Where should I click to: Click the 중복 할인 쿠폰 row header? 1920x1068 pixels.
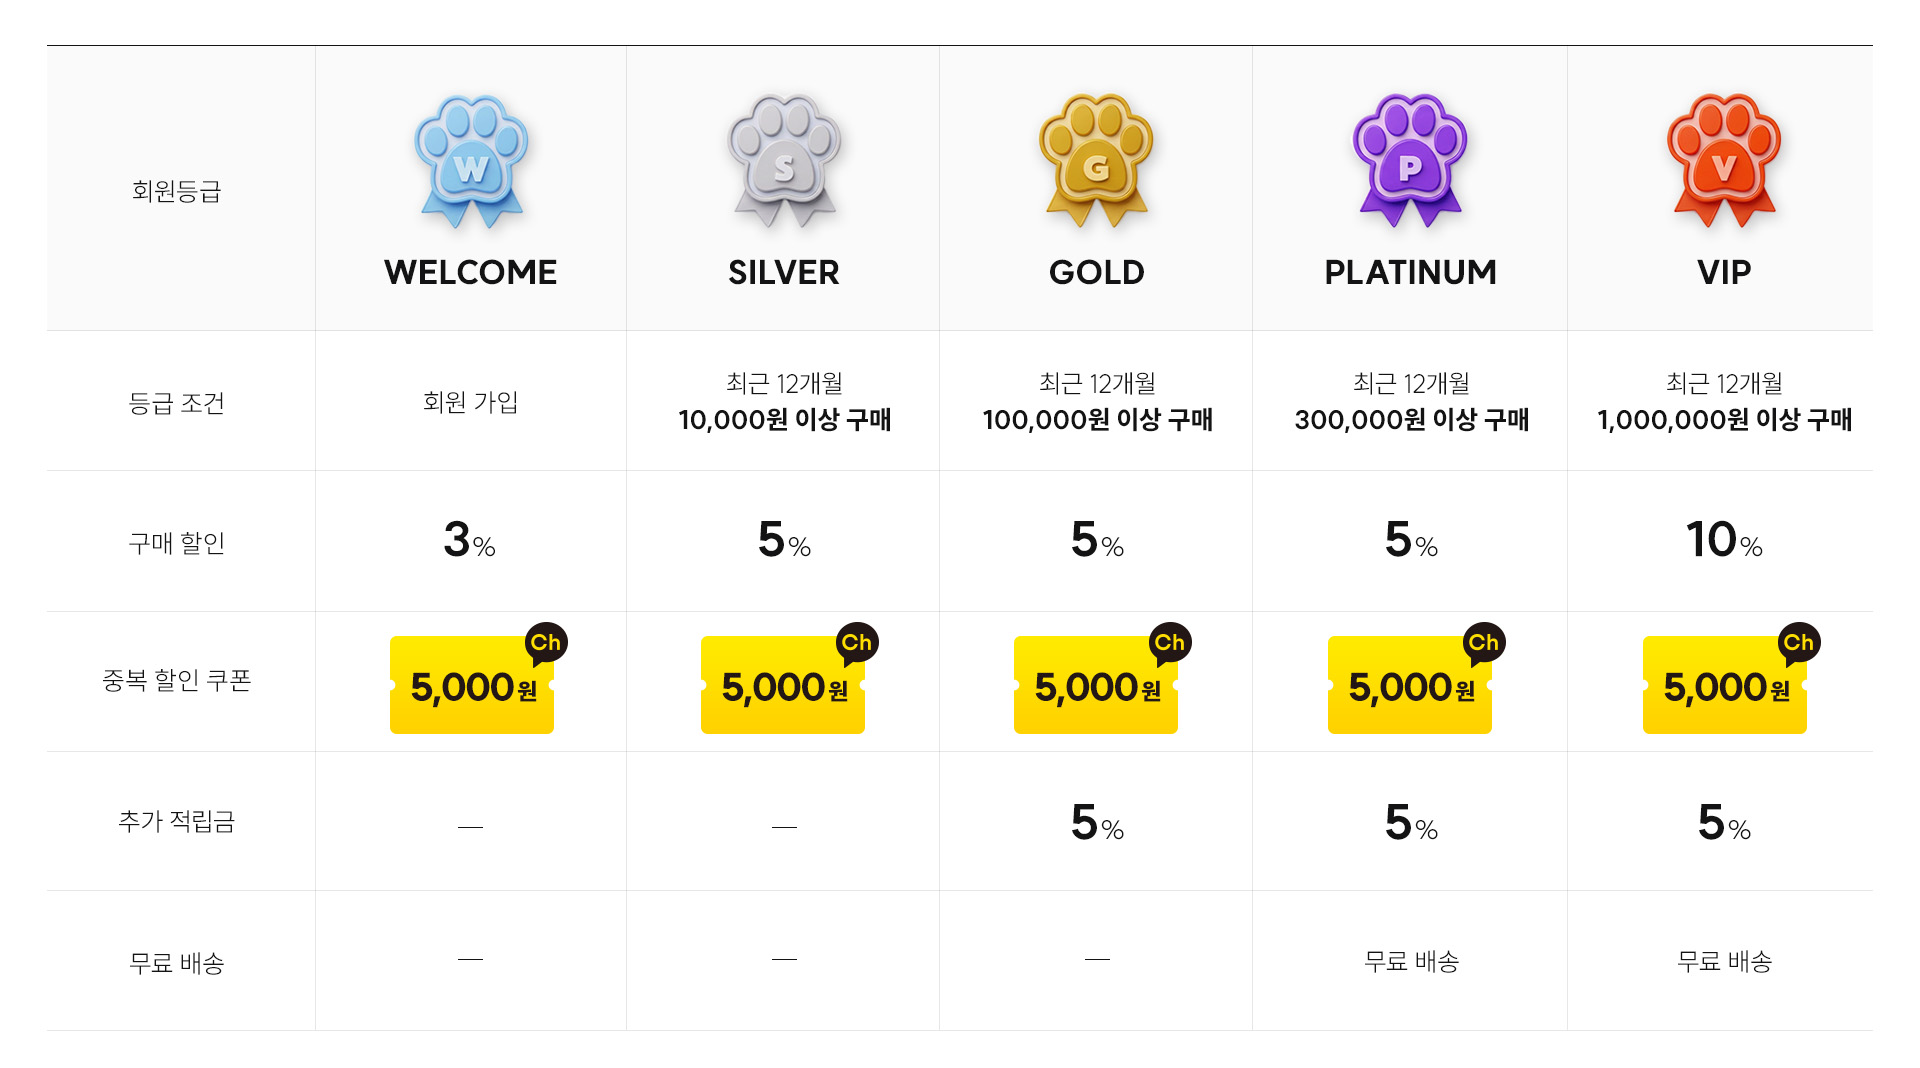coord(177,681)
